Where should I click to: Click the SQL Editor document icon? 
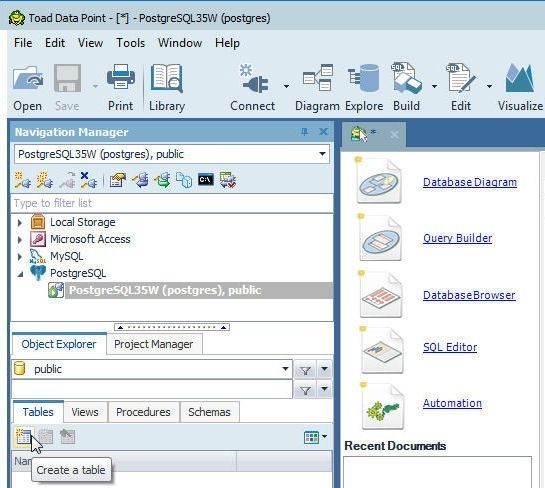coord(382,350)
